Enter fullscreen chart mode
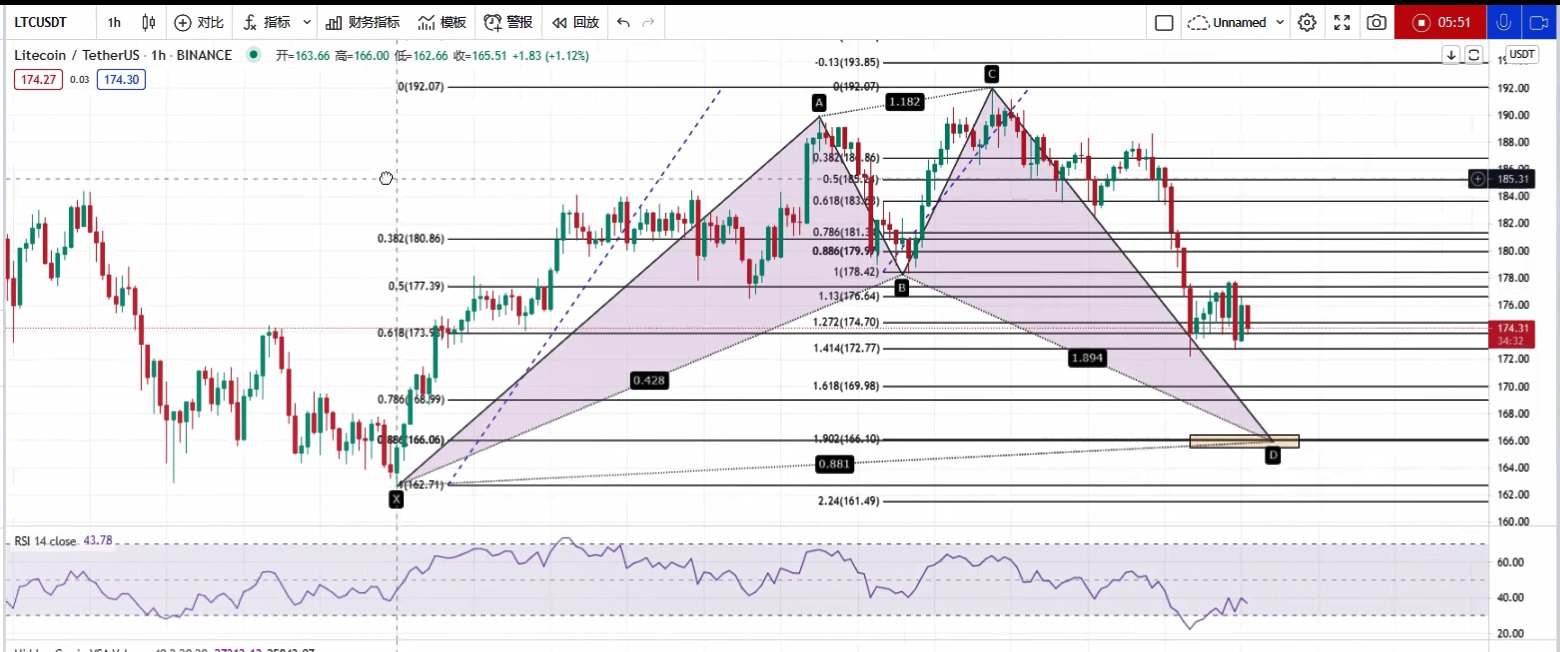The image size is (1560, 652). pos(1342,22)
